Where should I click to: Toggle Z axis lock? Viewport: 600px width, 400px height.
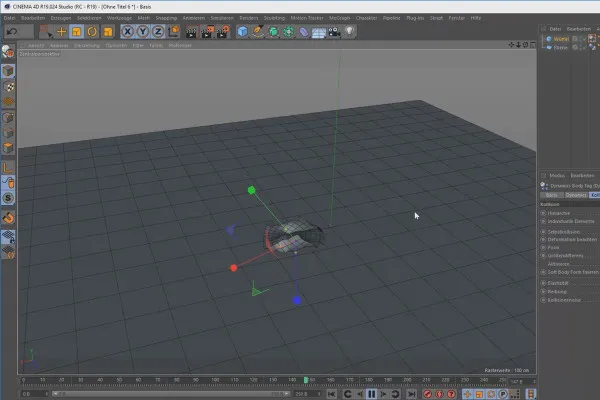point(158,32)
